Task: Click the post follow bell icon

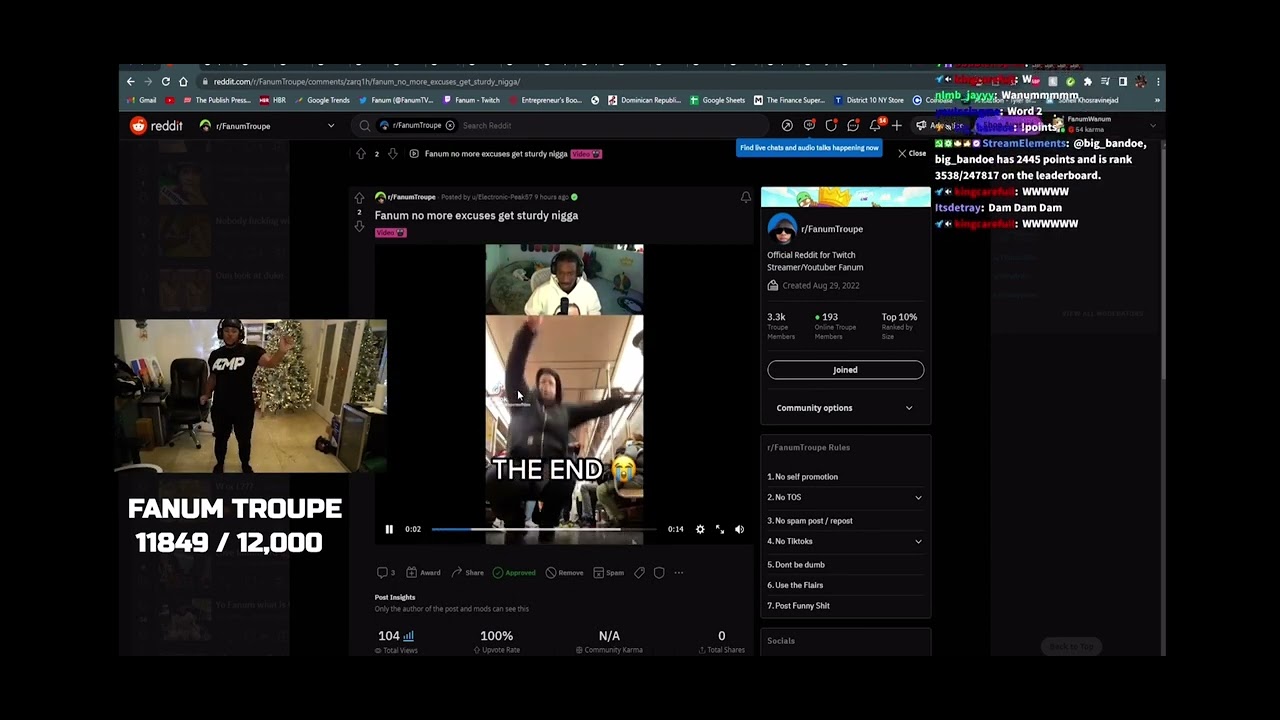Action: click(x=745, y=198)
